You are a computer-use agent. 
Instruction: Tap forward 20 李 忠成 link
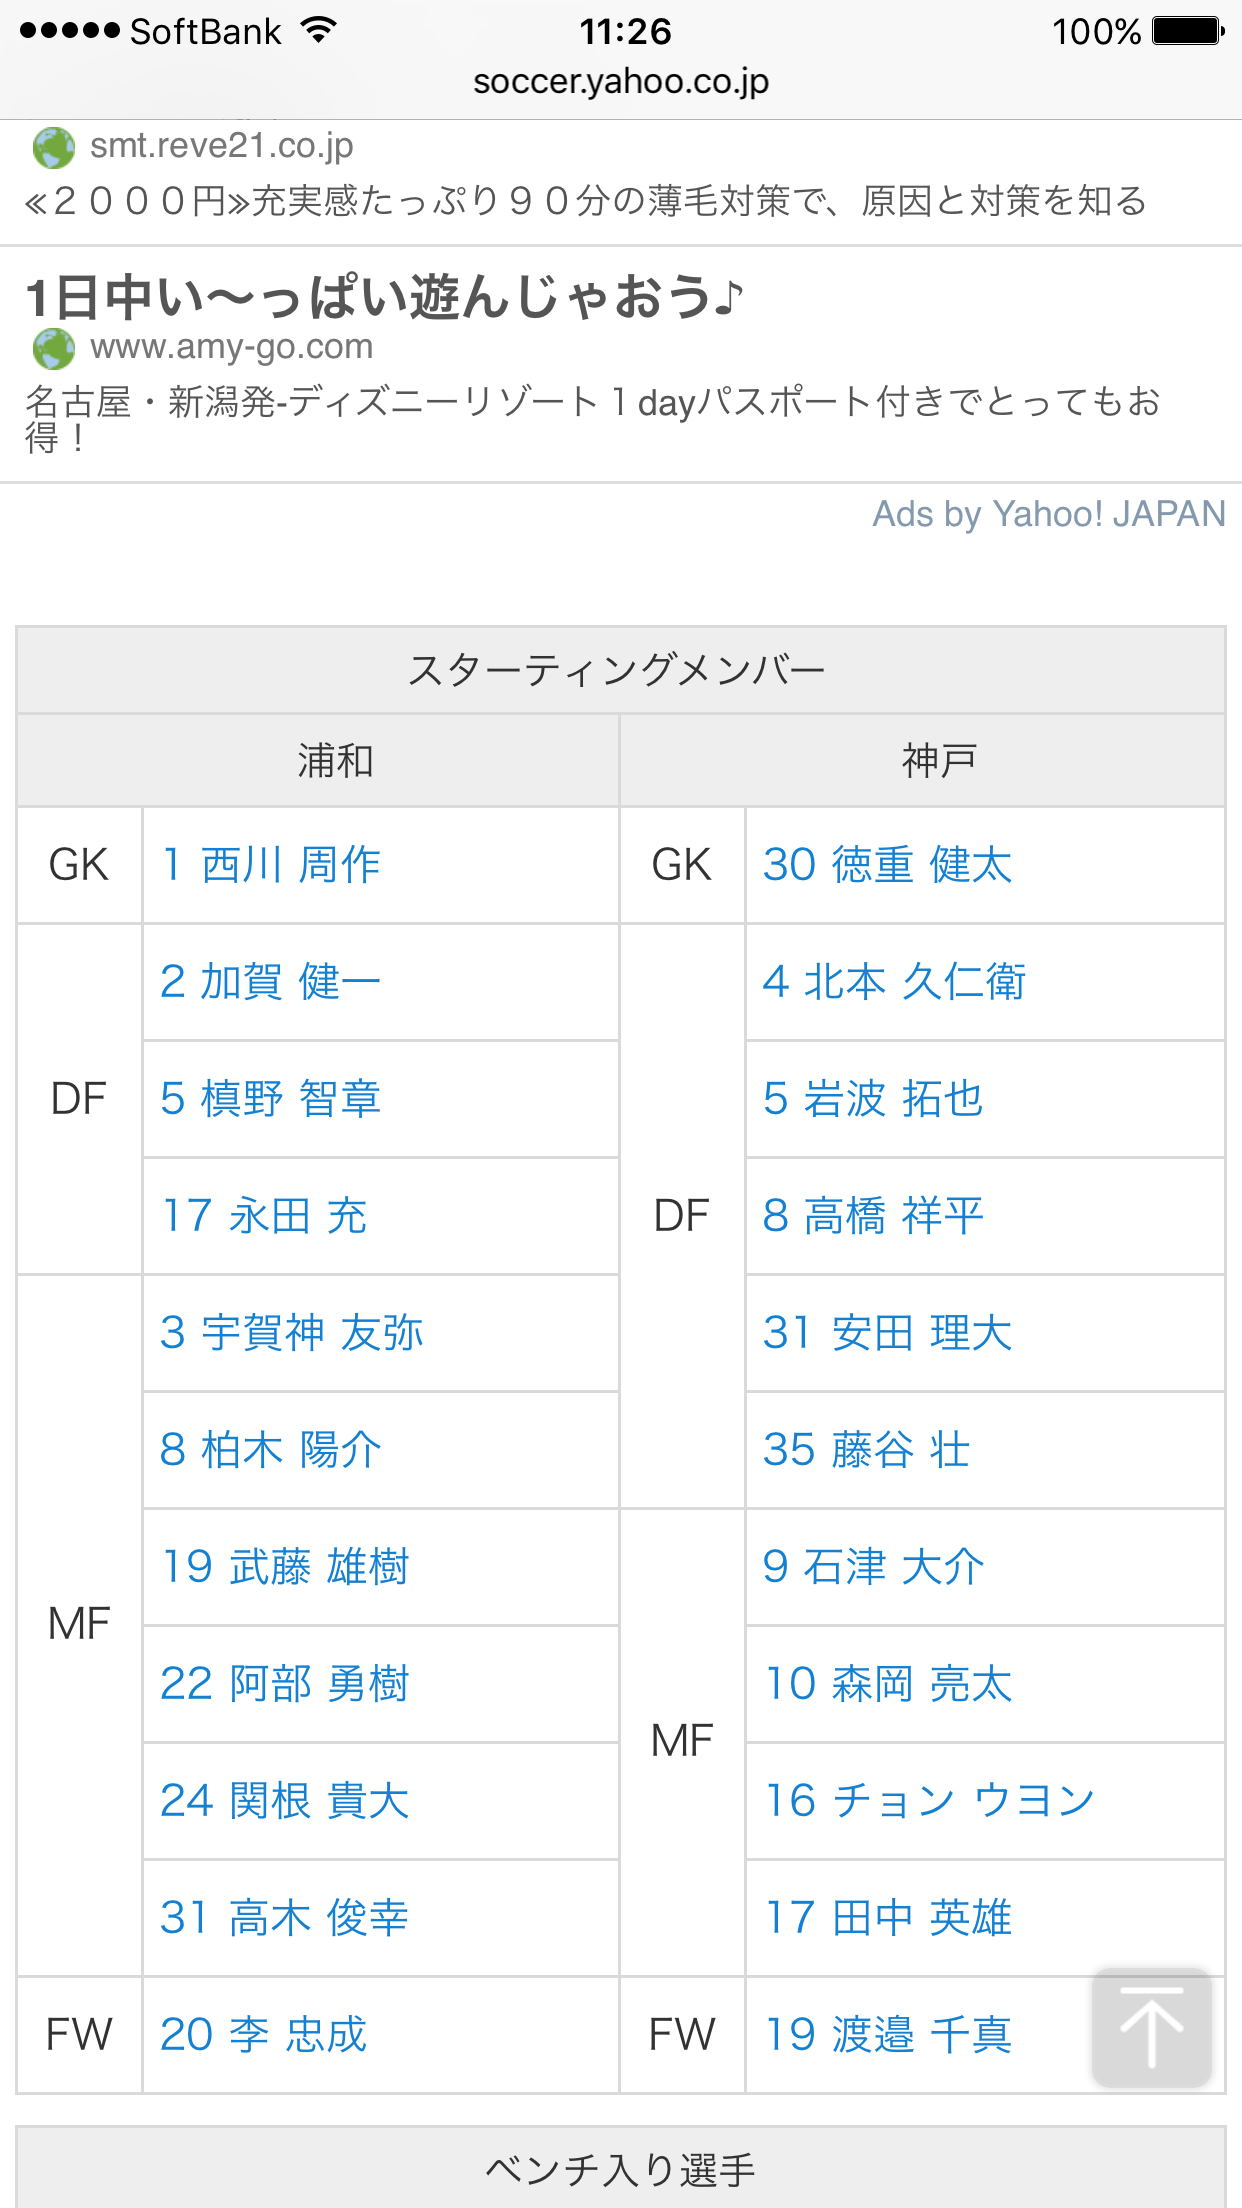264,2035
